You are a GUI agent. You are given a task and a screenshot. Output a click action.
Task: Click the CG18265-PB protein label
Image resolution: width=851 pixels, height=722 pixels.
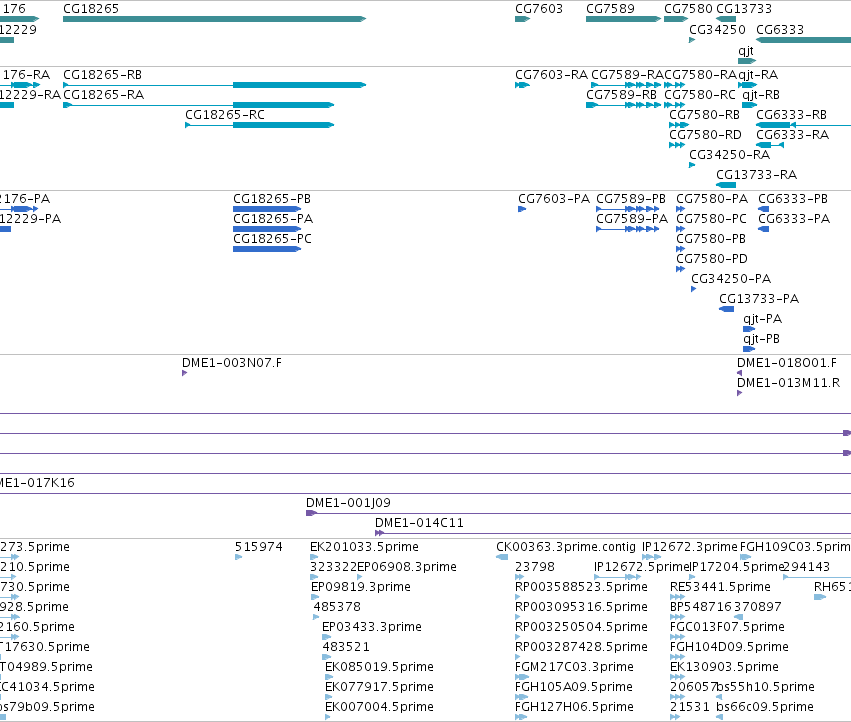[x=272, y=199]
